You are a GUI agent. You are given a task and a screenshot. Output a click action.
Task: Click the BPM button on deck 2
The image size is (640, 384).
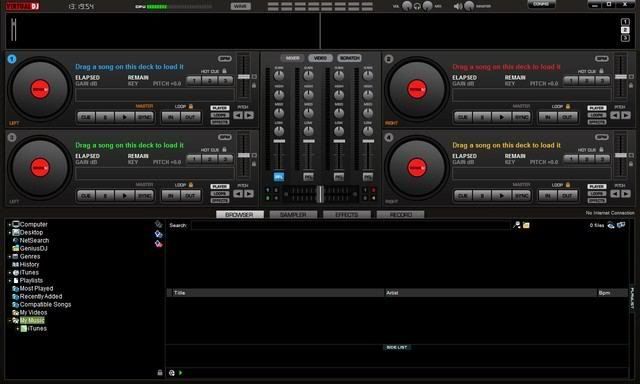coord(602,58)
